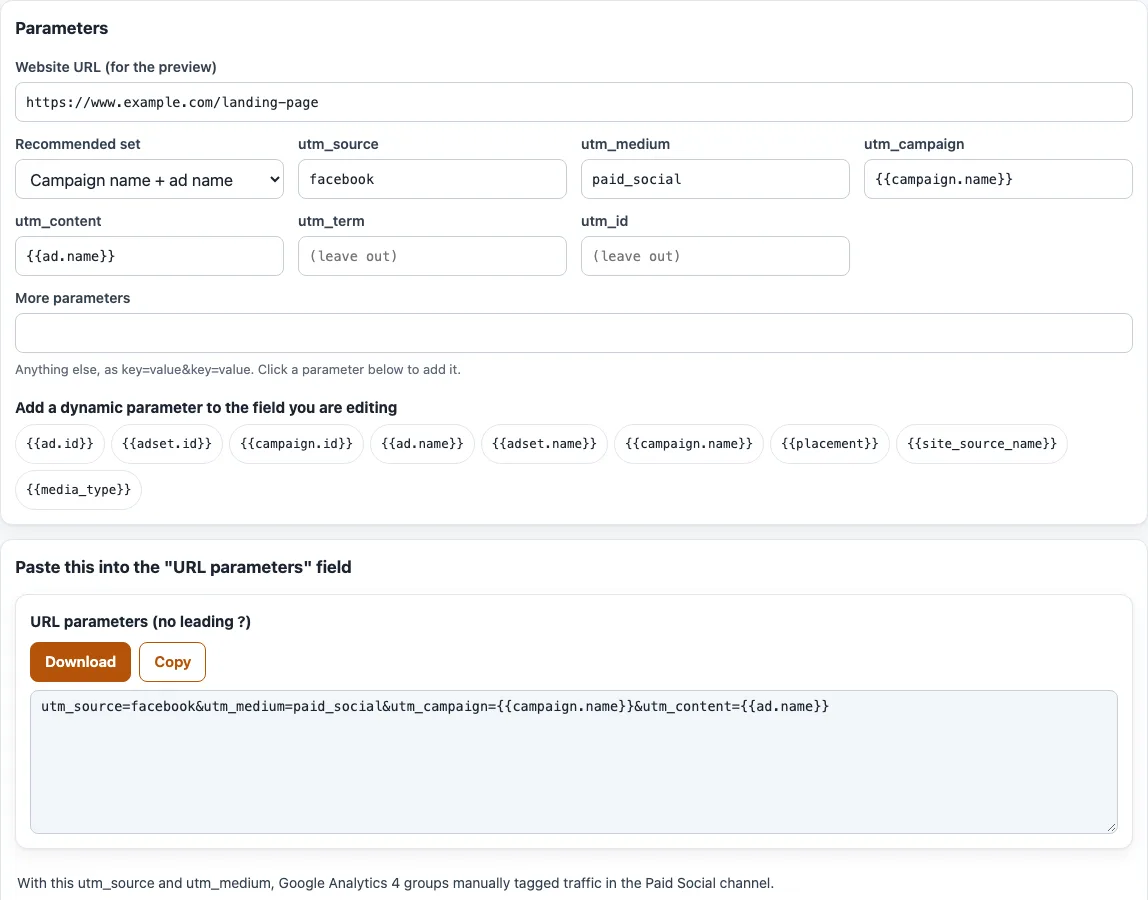Add the {{ad.id}} dynamic parameter

60,444
